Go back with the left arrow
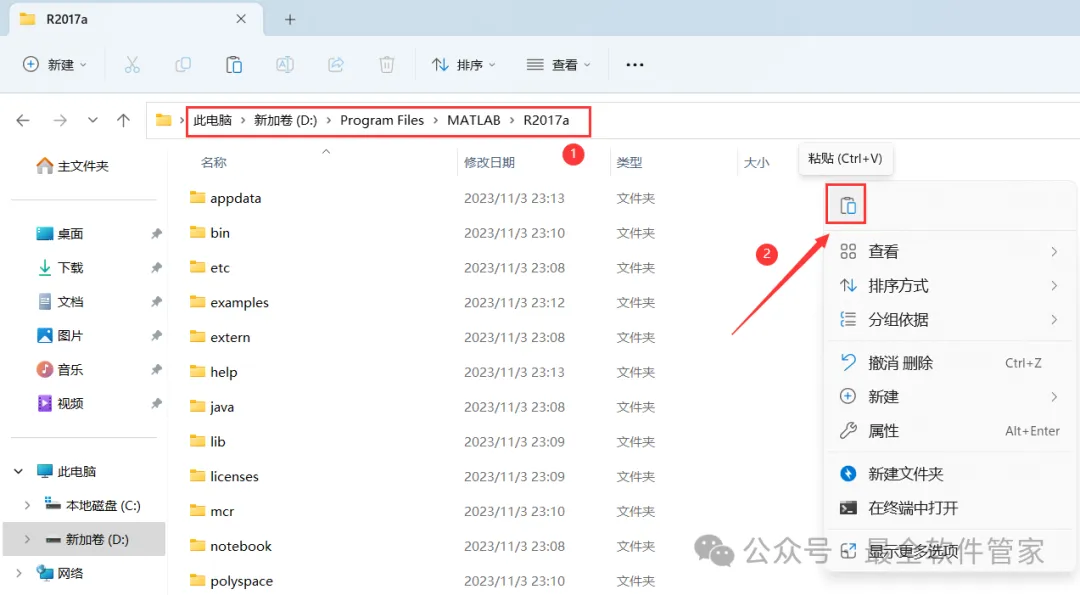 (23, 121)
